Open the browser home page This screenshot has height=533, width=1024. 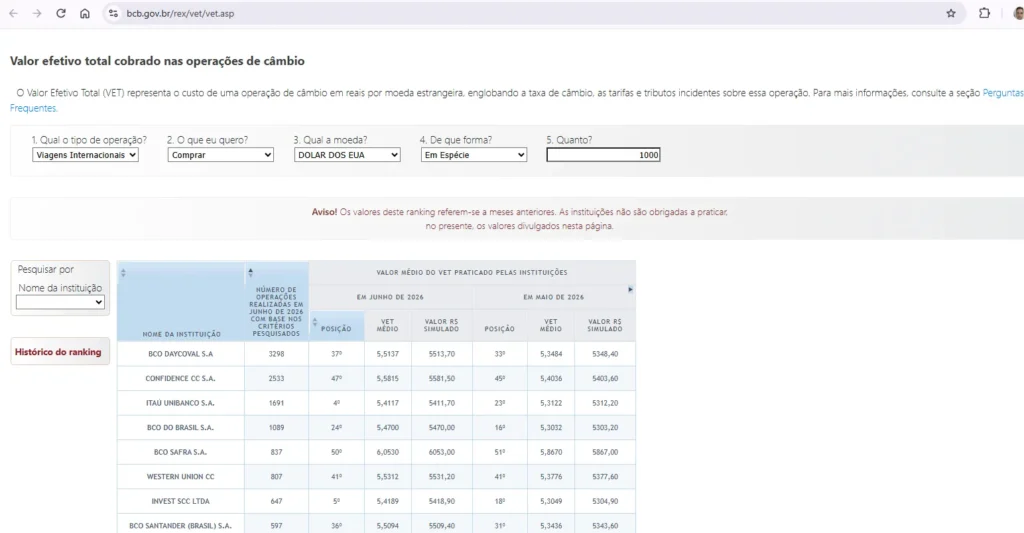click(x=85, y=13)
